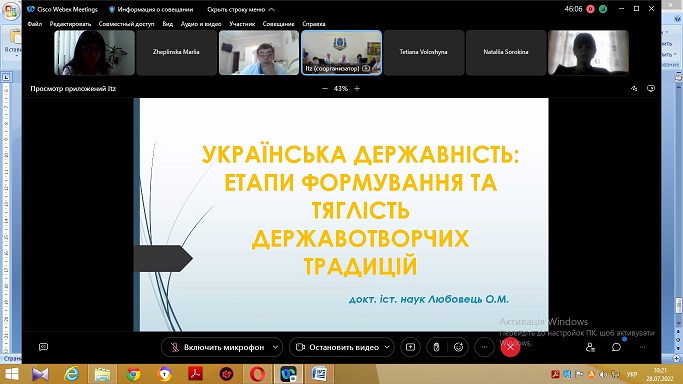
Task: Toggle closed captions icon
Action: coord(44,347)
